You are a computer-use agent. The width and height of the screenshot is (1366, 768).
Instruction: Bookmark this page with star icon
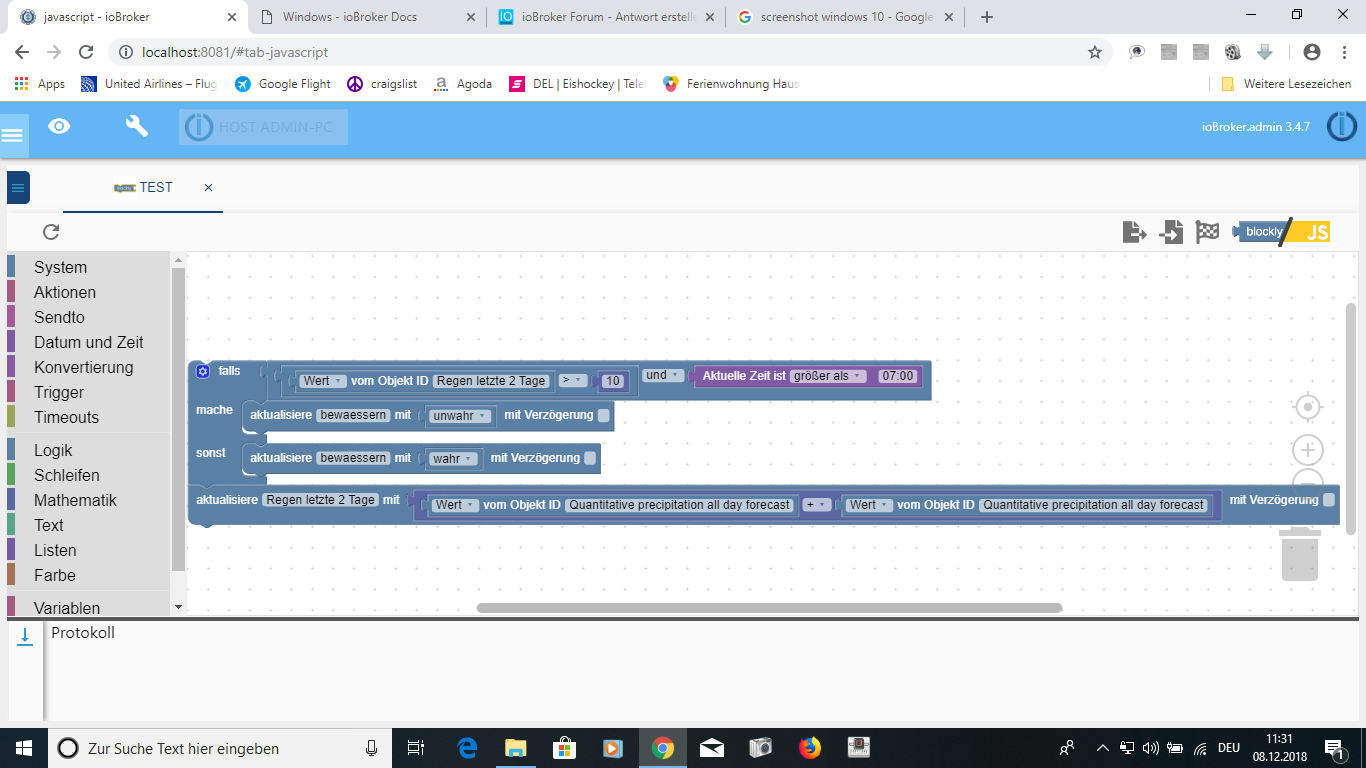tap(1095, 52)
